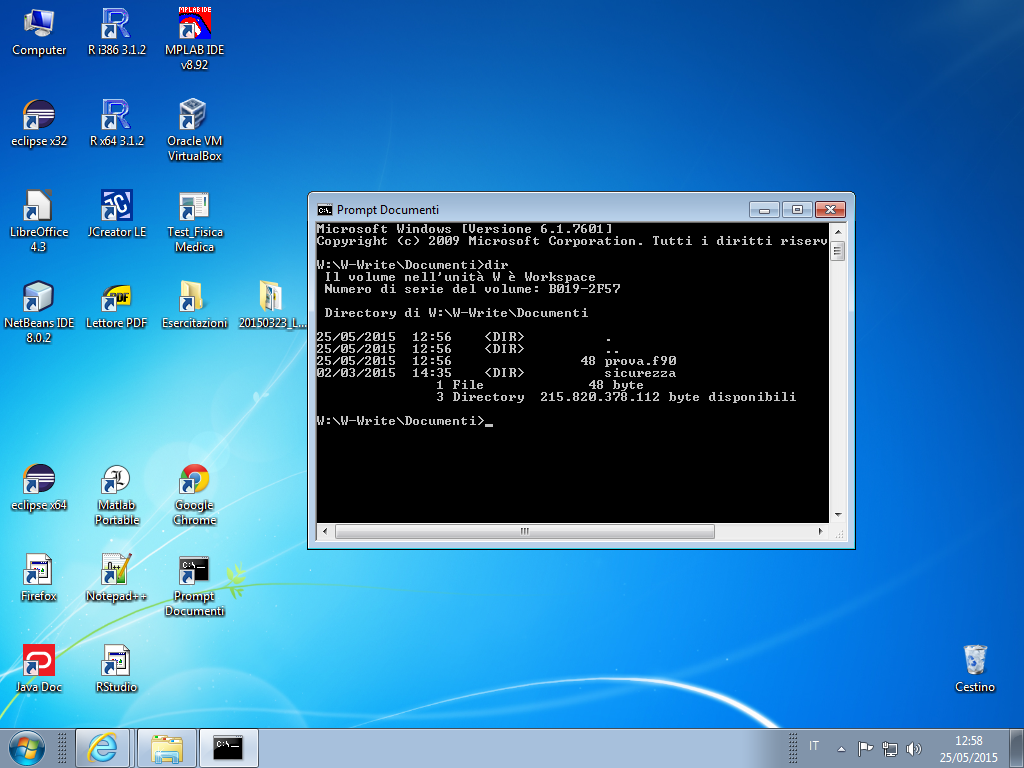Open the IT input language selector
This screenshot has width=1024, height=768.
tap(814, 747)
